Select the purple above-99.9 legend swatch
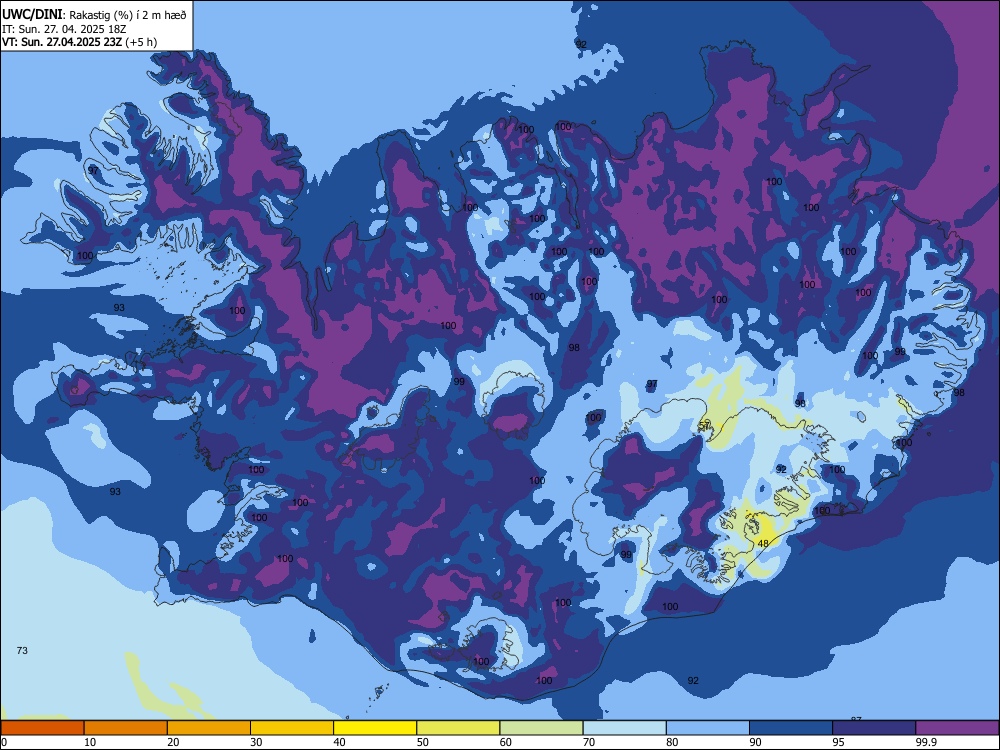The width and height of the screenshot is (1000, 750). (957, 728)
